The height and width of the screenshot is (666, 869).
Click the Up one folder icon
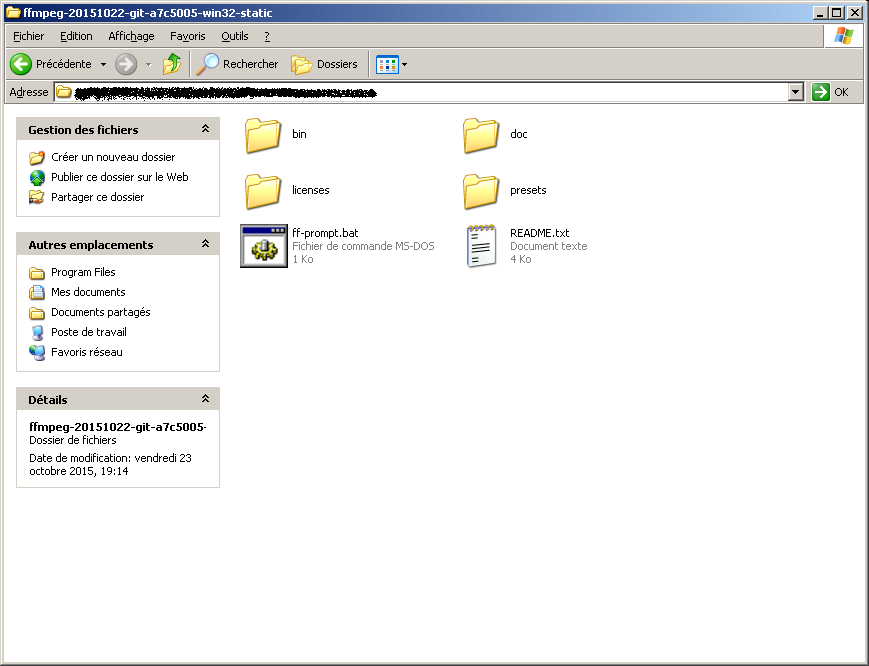pyautogui.click(x=172, y=64)
